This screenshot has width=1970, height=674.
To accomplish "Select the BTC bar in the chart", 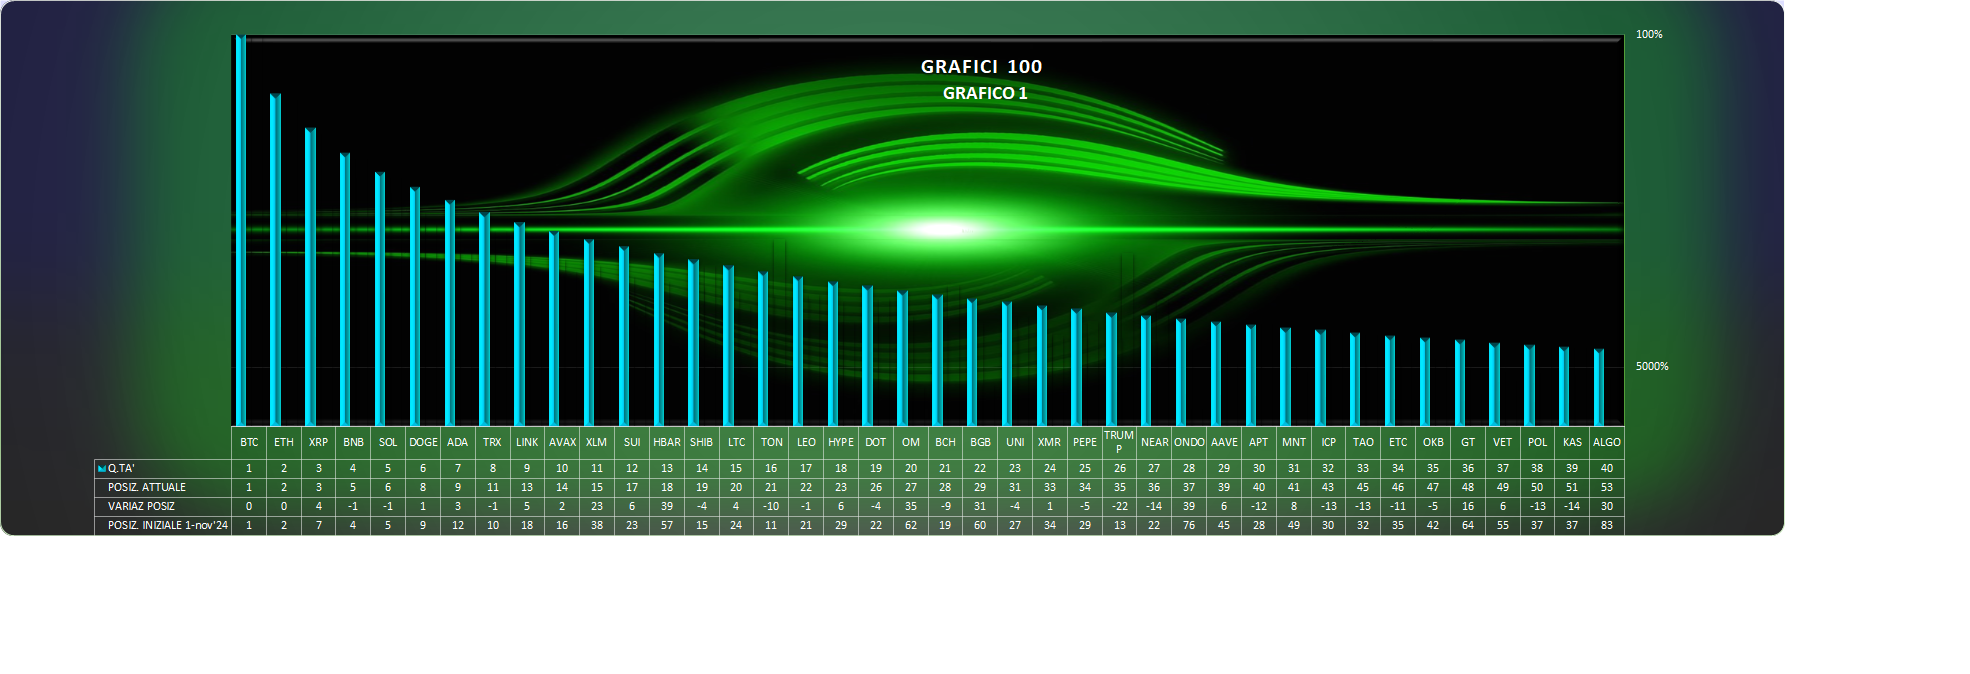I will pyautogui.click(x=241, y=230).
